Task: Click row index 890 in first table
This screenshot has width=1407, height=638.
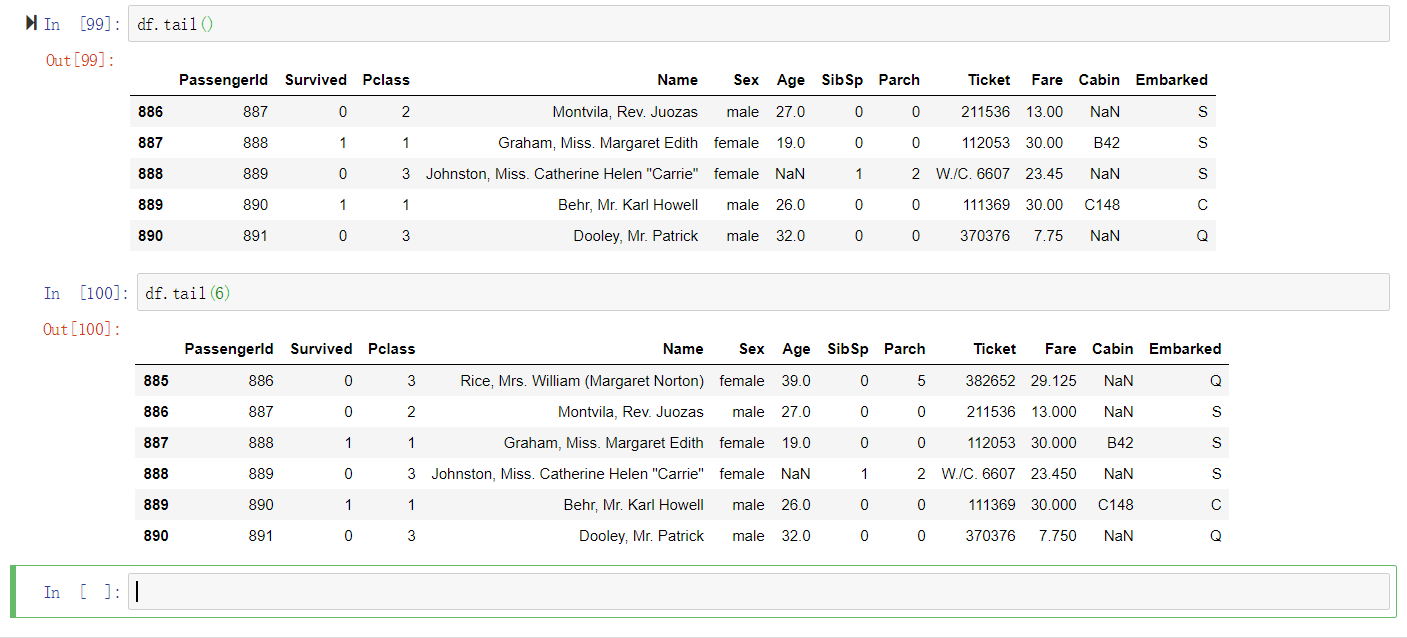Action: pyautogui.click(x=150, y=236)
